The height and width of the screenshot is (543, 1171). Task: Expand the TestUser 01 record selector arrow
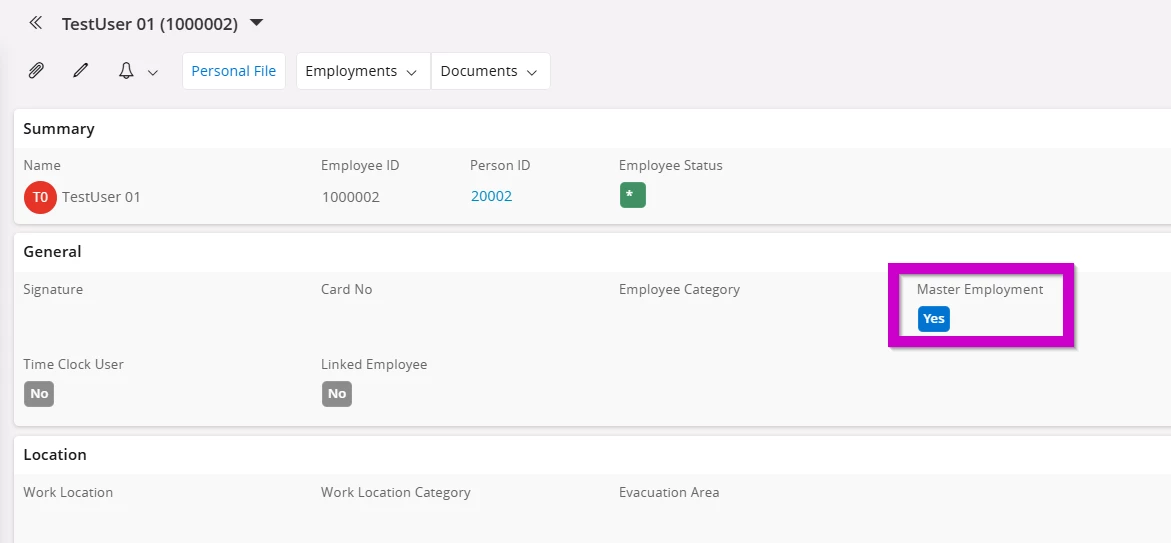click(256, 23)
